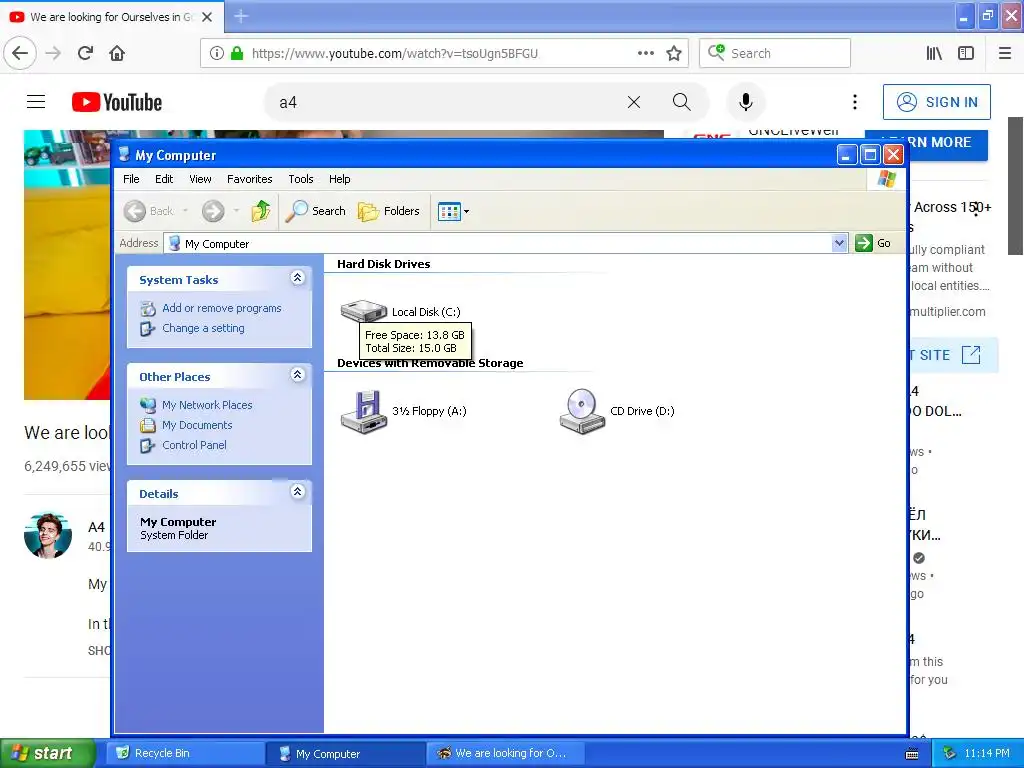Click the Firefox Search box
This screenshot has height=768, width=1024.
(x=775, y=53)
